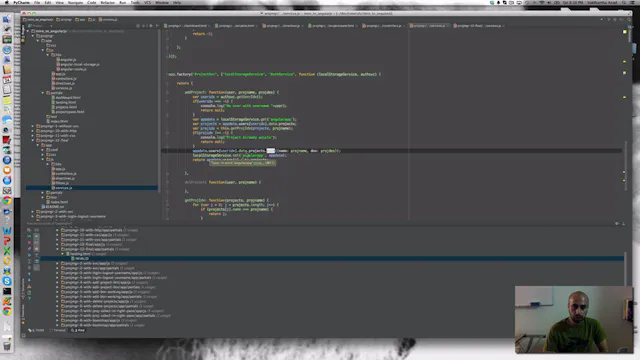Click the addProject function line in editor
640x360 pixels.
232,92
